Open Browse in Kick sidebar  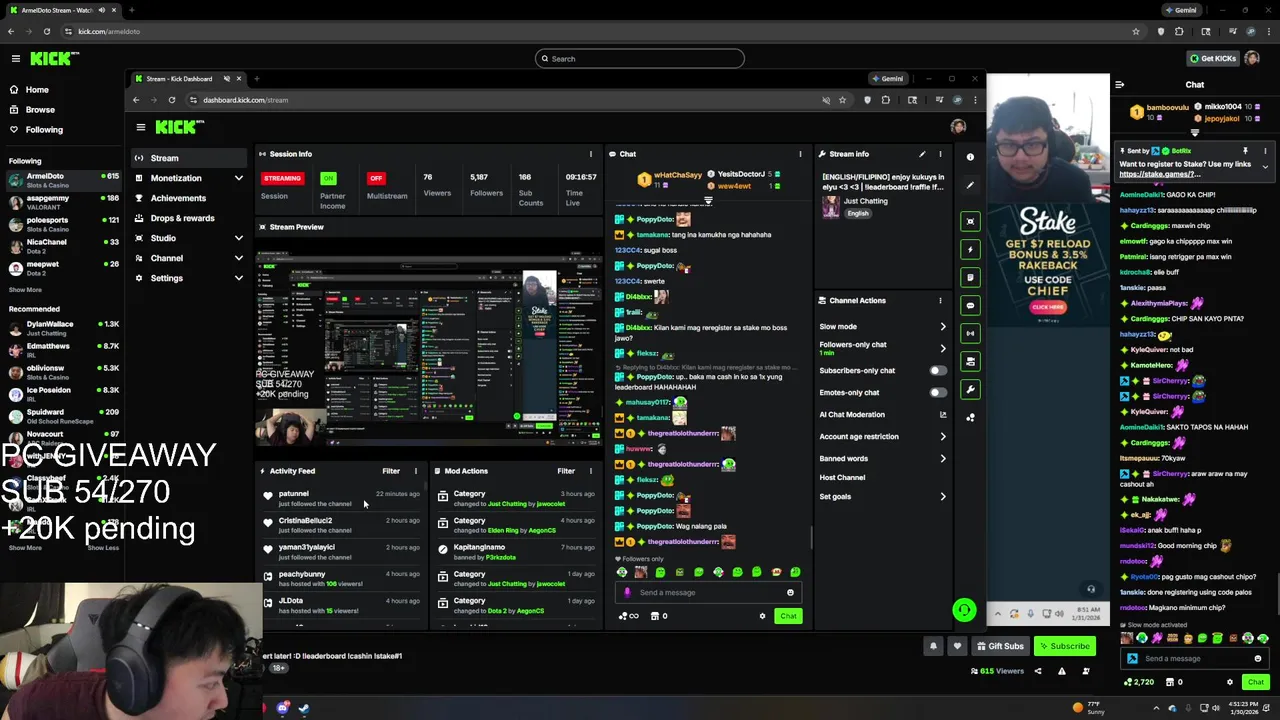(40, 110)
